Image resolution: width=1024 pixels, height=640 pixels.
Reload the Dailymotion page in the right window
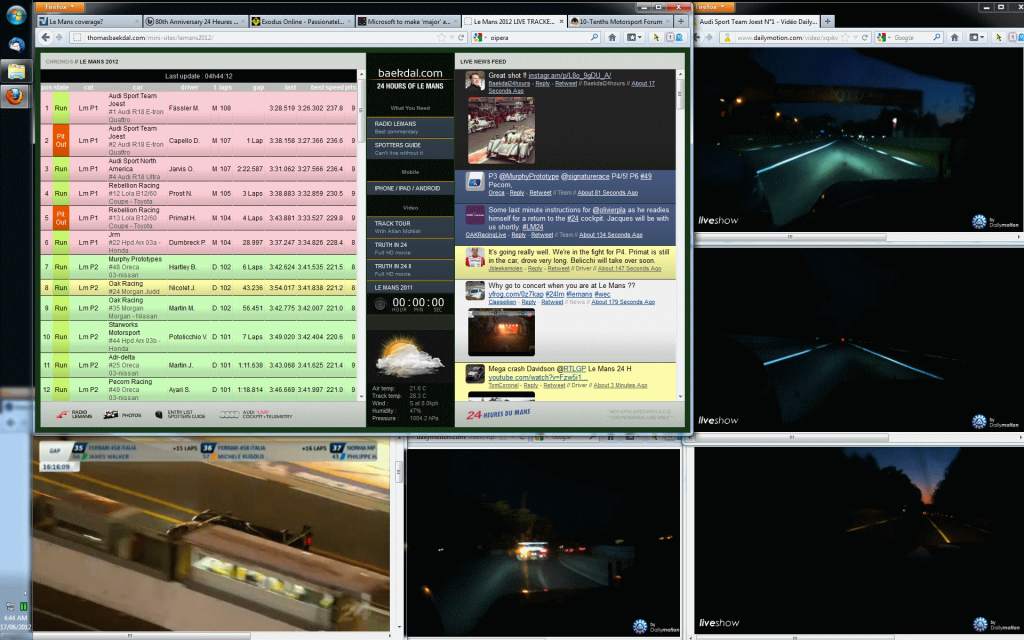865,38
